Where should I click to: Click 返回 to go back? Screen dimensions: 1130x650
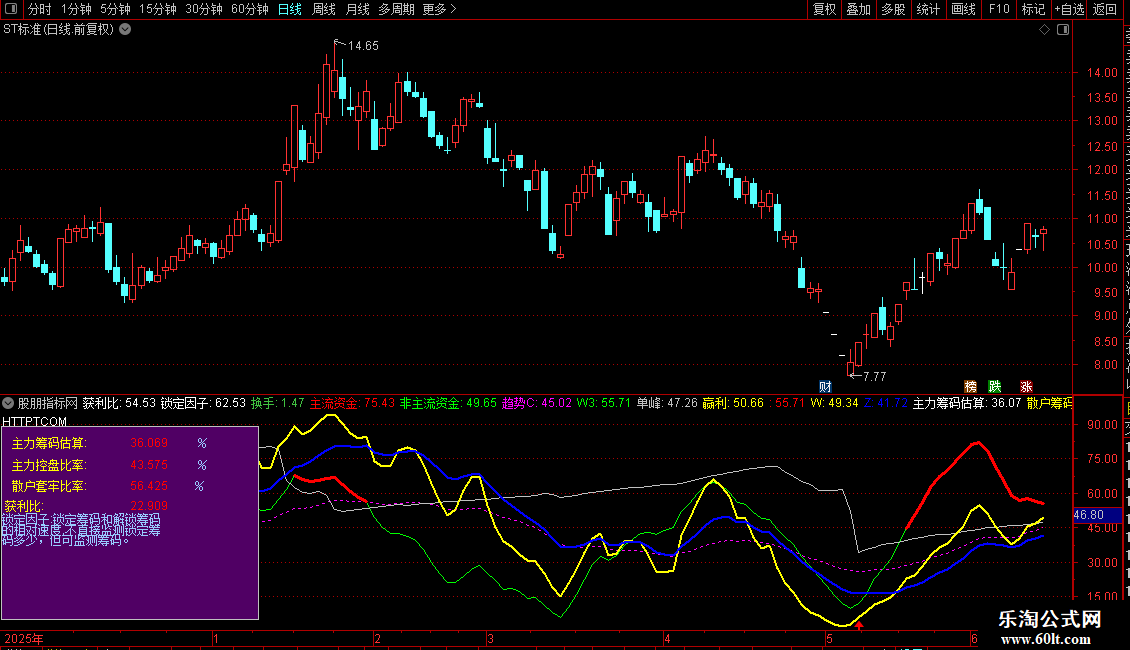pyautogui.click(x=1104, y=9)
